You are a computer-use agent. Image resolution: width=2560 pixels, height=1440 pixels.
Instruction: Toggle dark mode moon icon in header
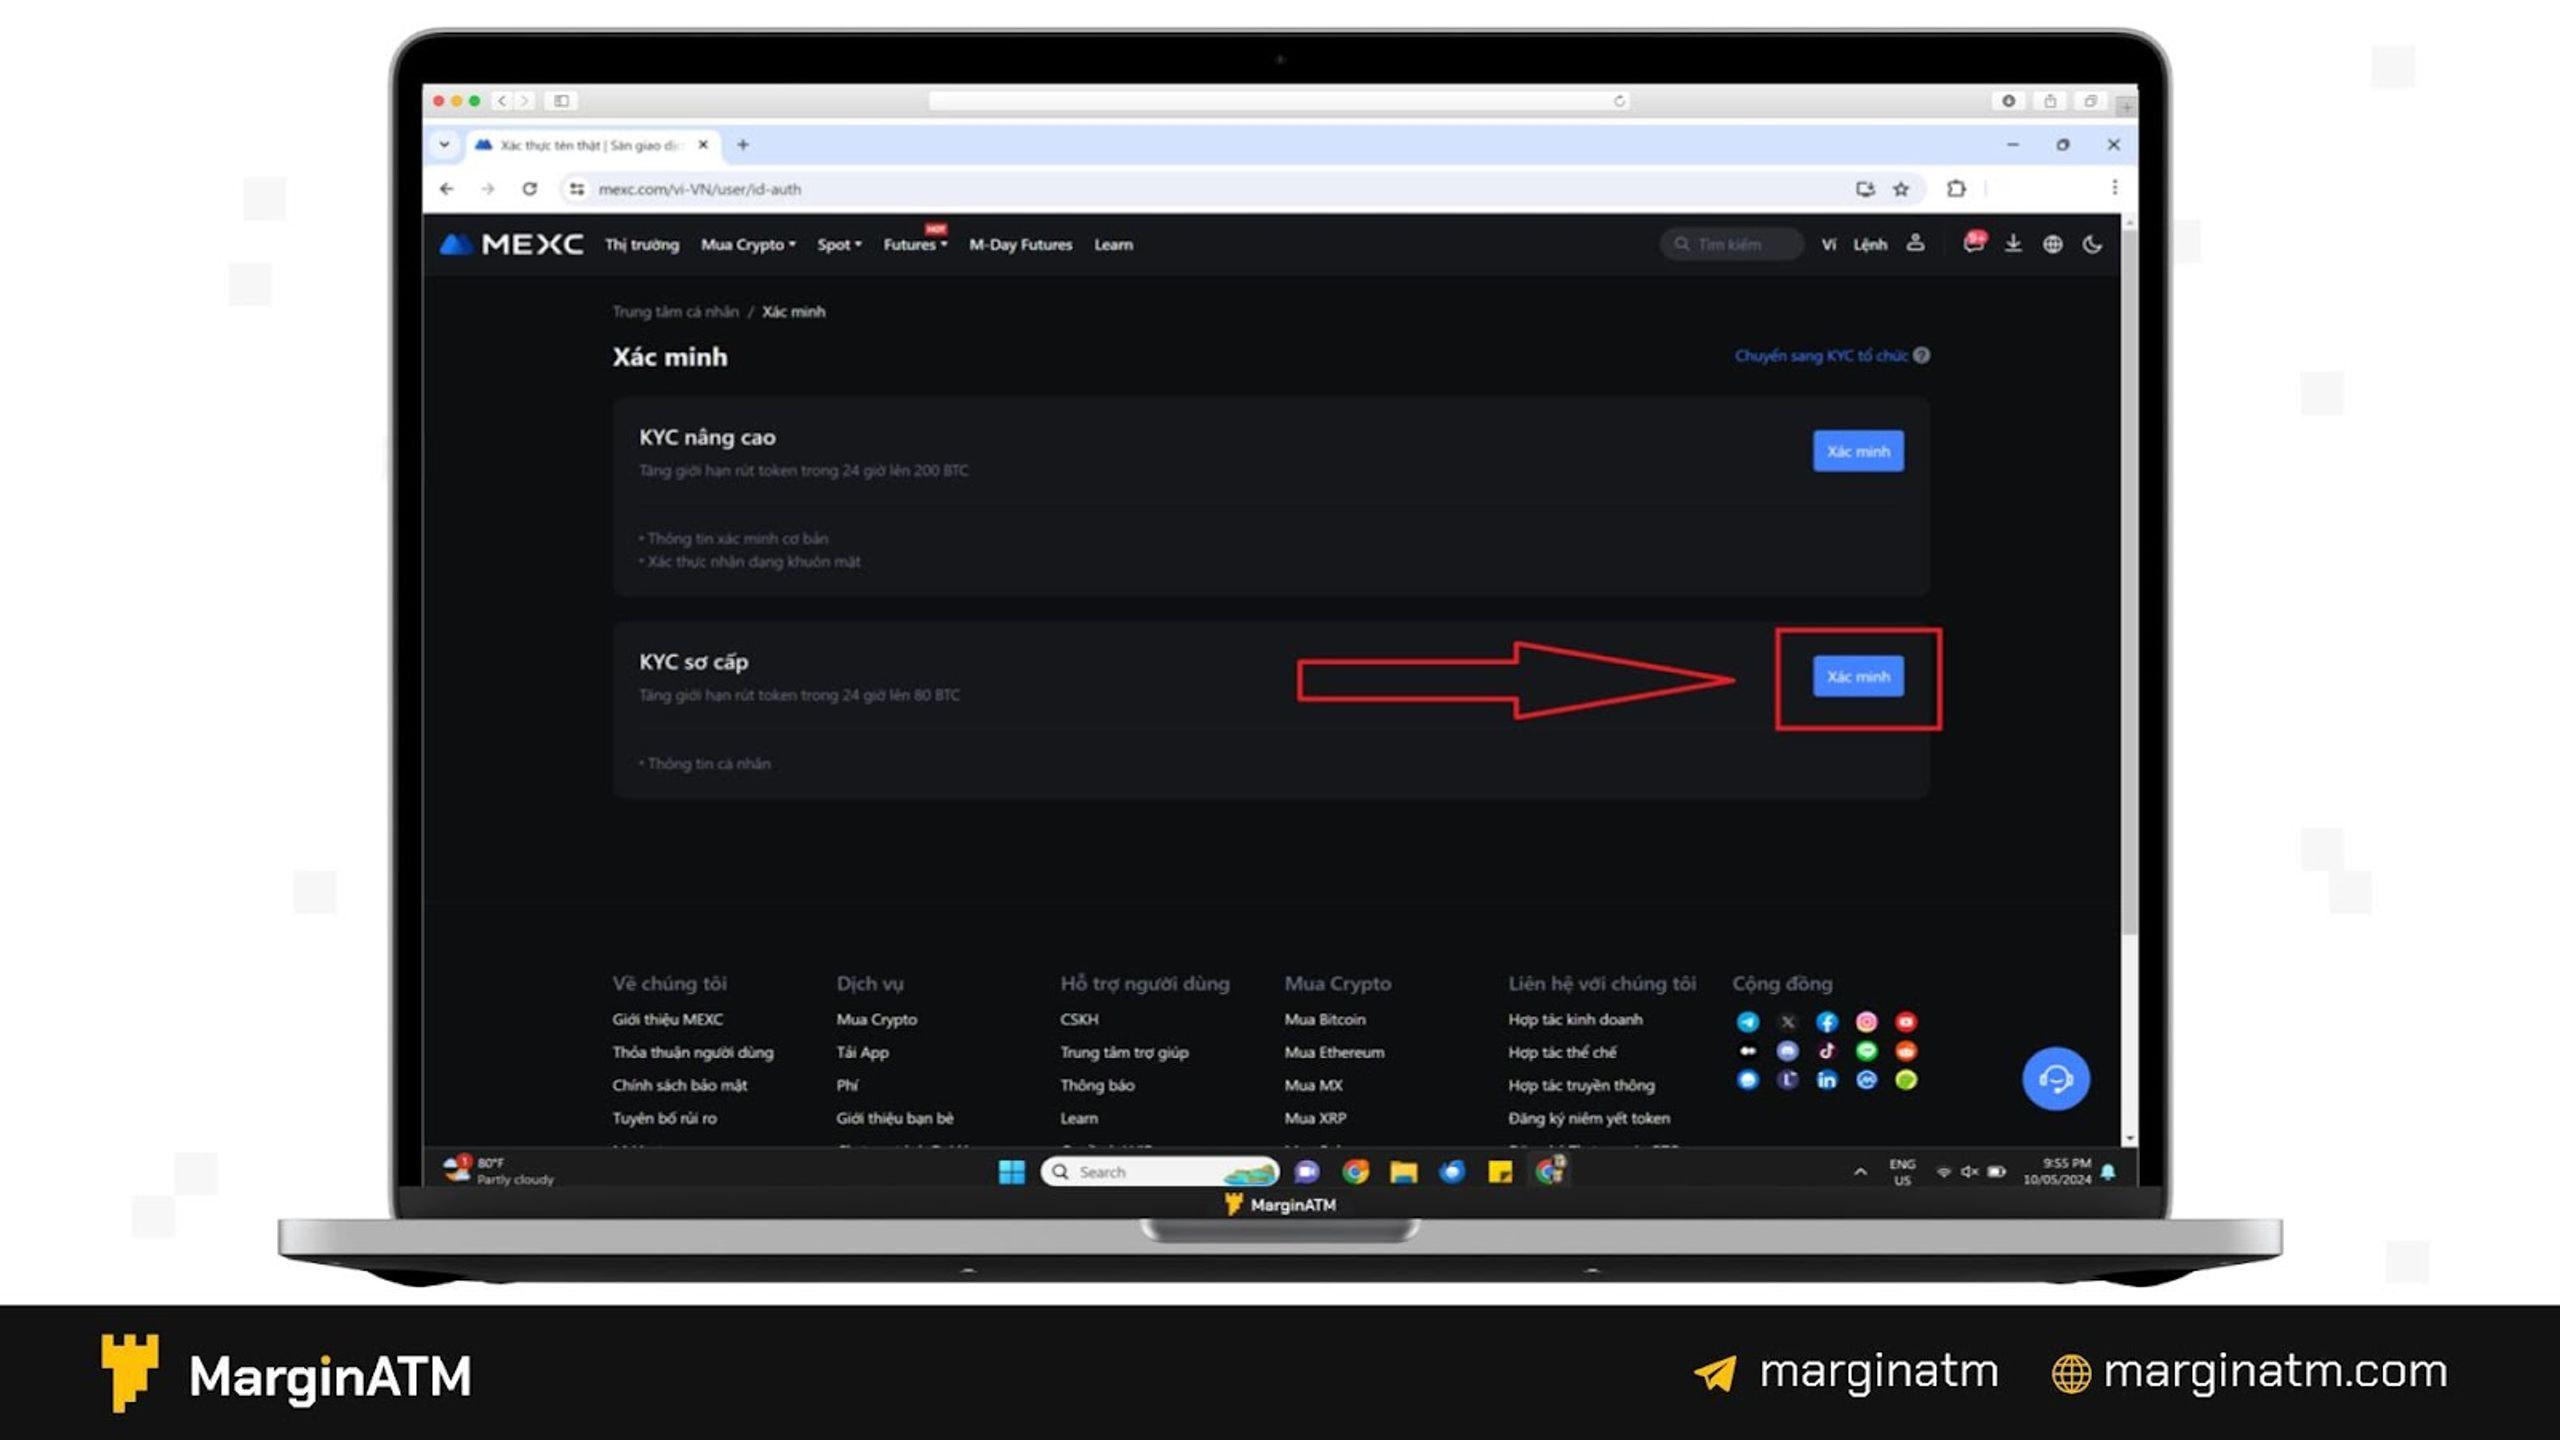point(2092,244)
